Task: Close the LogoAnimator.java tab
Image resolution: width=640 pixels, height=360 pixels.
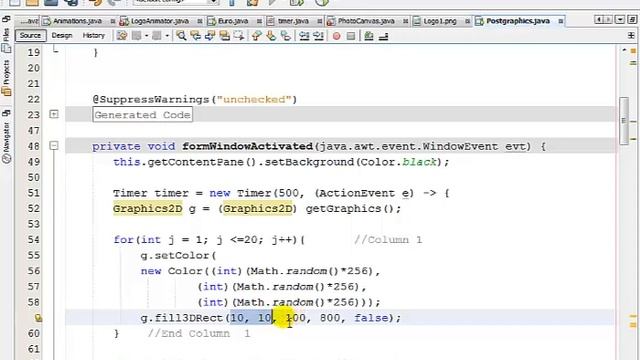Action: 200,21
